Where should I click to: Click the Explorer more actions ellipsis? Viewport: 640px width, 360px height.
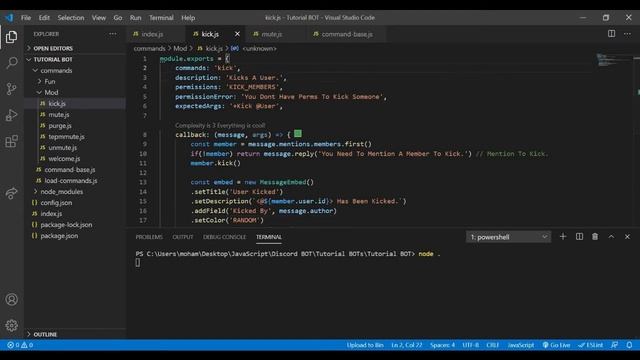[113, 34]
